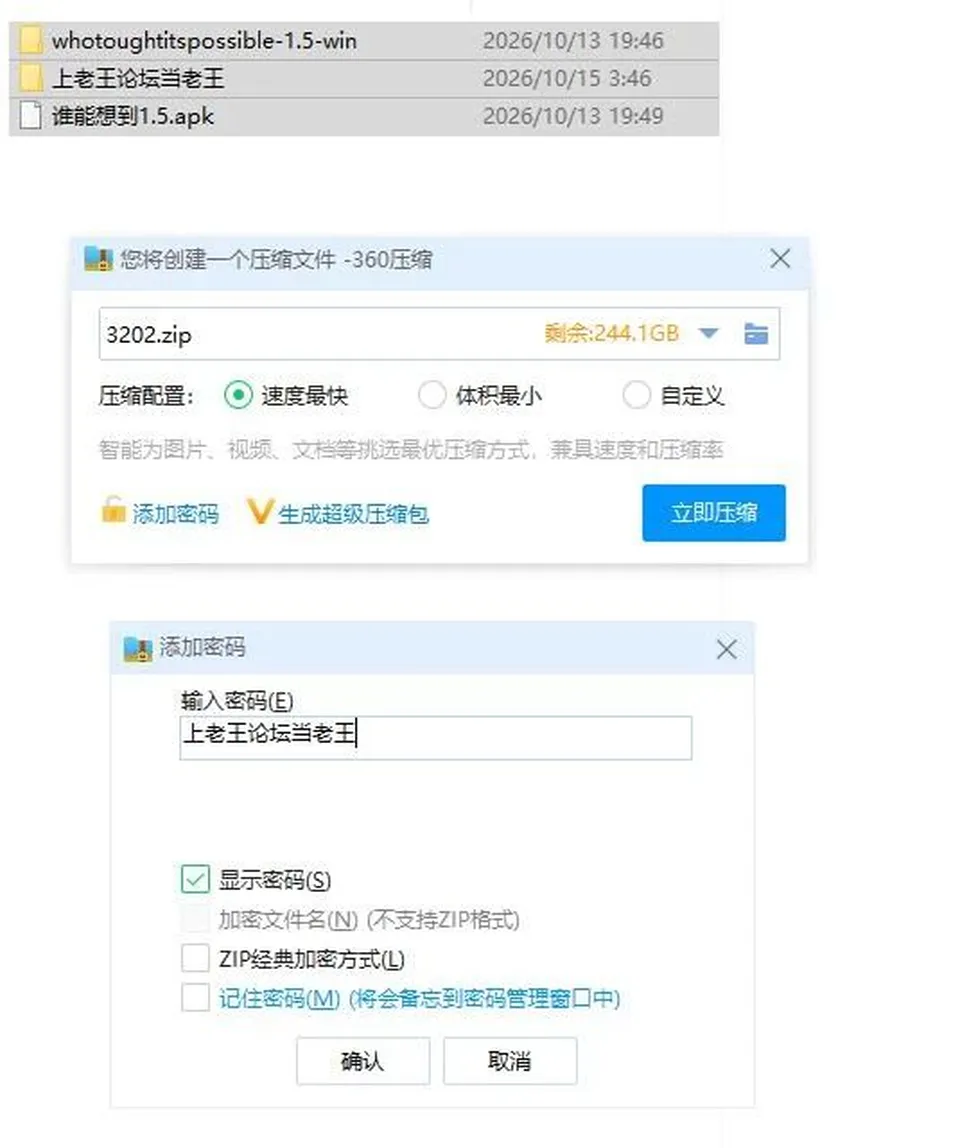Click the whotoughtitspossible-1.5-win folder icon
This screenshot has height=1148, width=960.
(x=31, y=40)
